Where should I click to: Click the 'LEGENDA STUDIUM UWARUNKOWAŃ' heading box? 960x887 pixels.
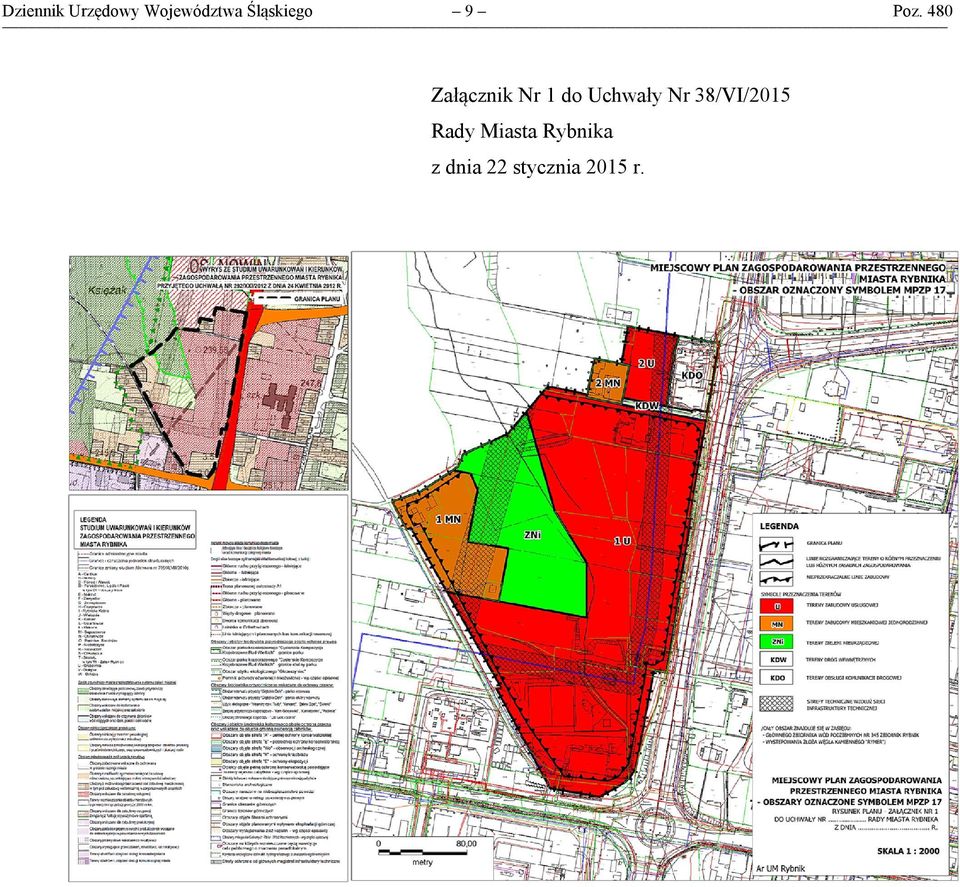135,530
